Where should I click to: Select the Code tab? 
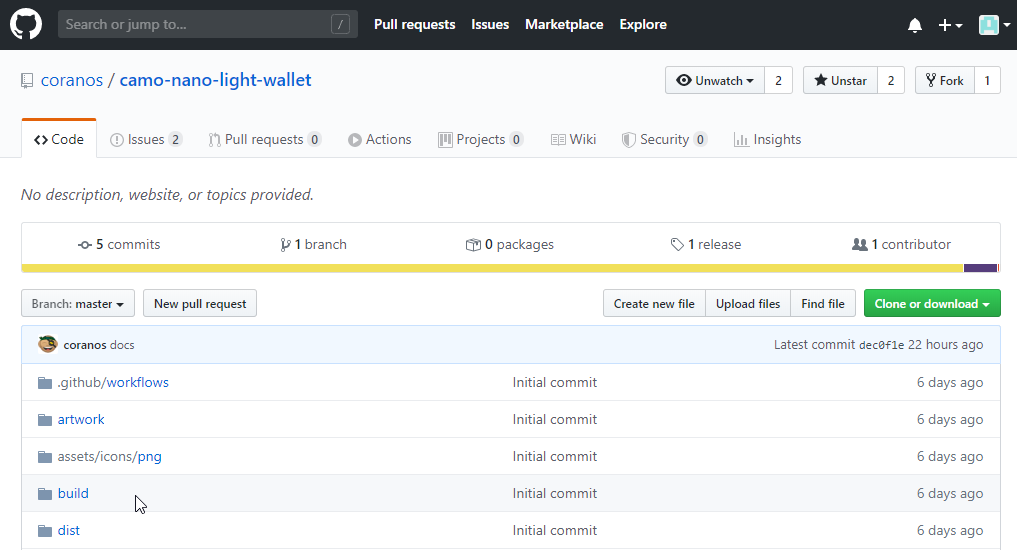click(59, 139)
